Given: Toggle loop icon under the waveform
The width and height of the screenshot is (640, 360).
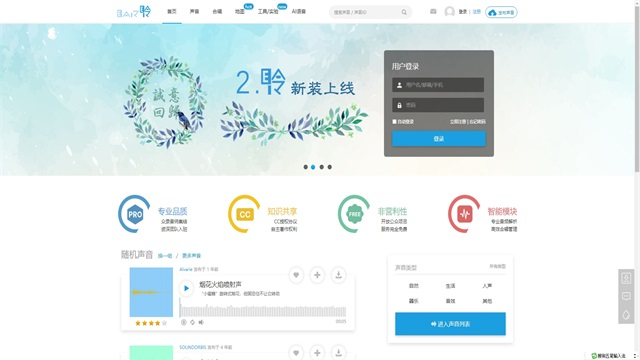Looking at the screenshot, I should [x=192, y=322].
